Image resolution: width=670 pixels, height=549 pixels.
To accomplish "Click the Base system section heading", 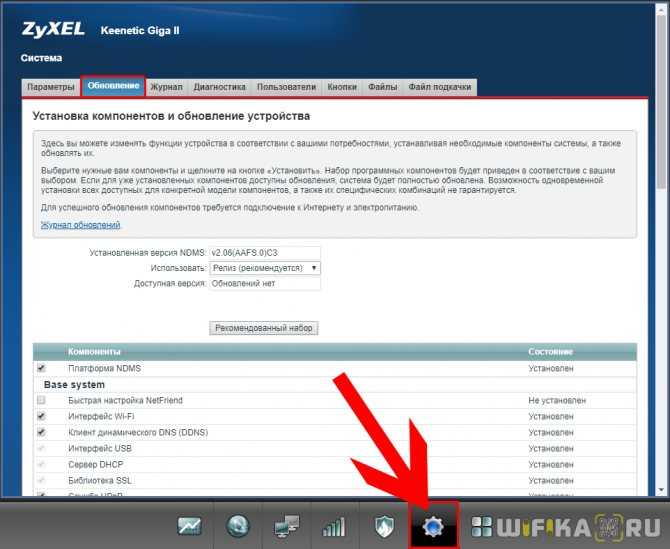I will (74, 385).
